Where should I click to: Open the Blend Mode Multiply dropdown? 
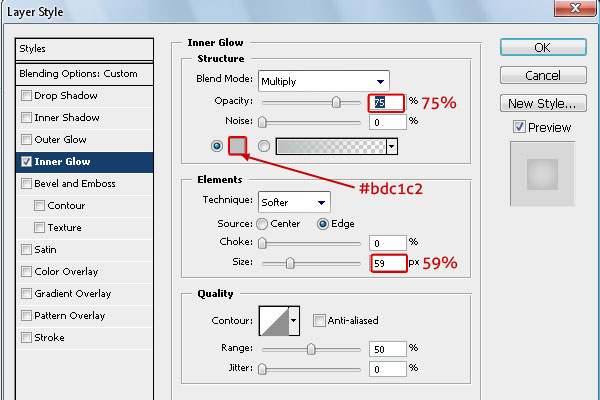tap(324, 81)
